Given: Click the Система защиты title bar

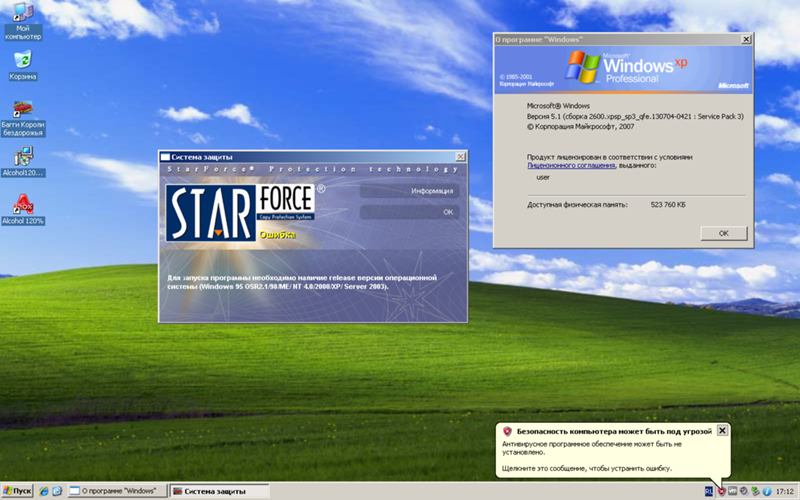Looking at the screenshot, I should [x=313, y=157].
